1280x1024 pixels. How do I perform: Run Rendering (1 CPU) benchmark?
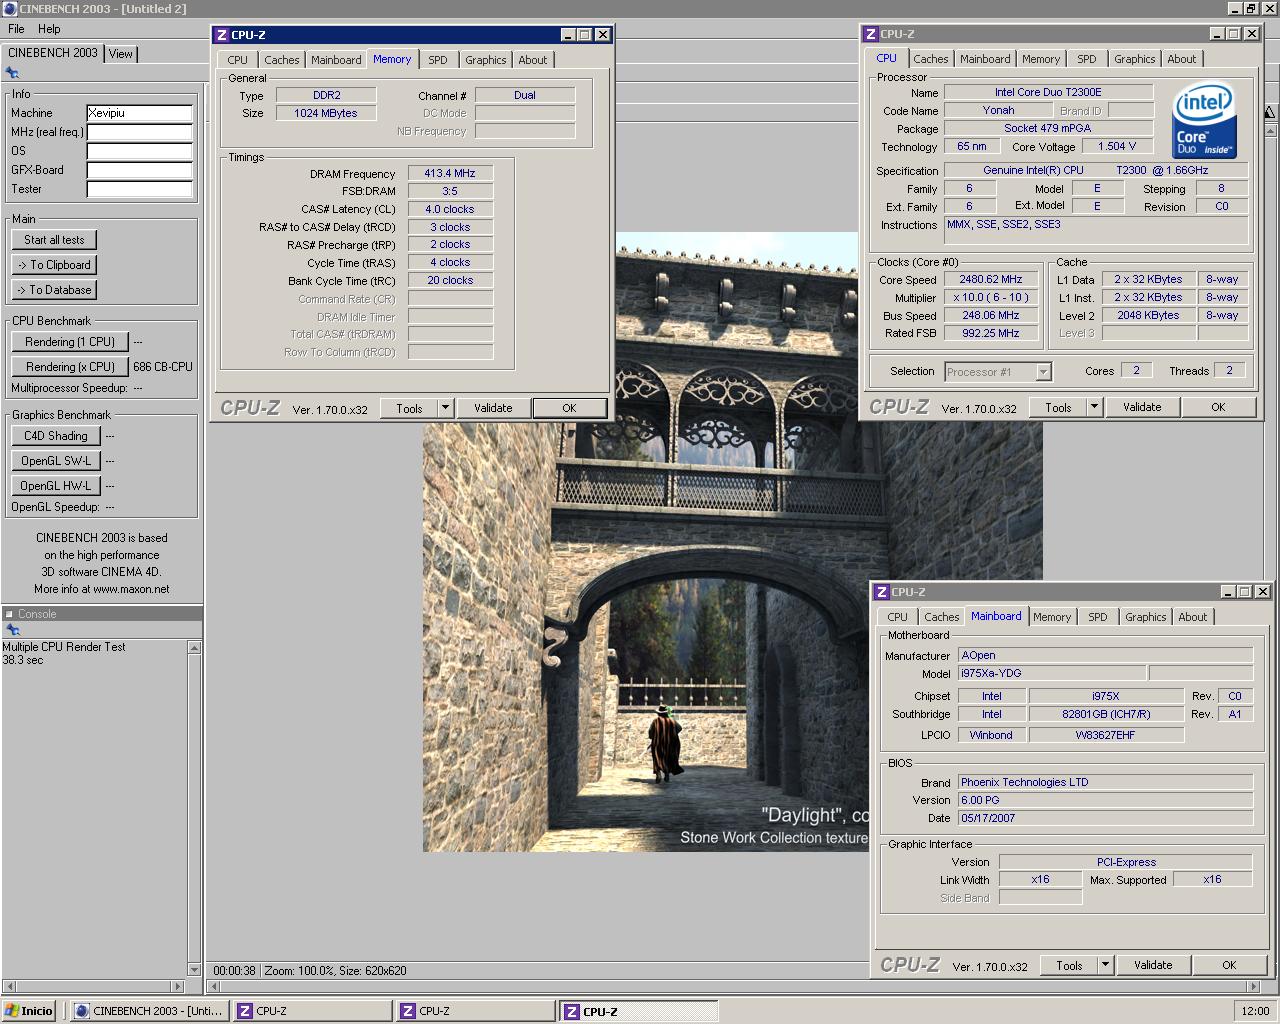coord(70,342)
